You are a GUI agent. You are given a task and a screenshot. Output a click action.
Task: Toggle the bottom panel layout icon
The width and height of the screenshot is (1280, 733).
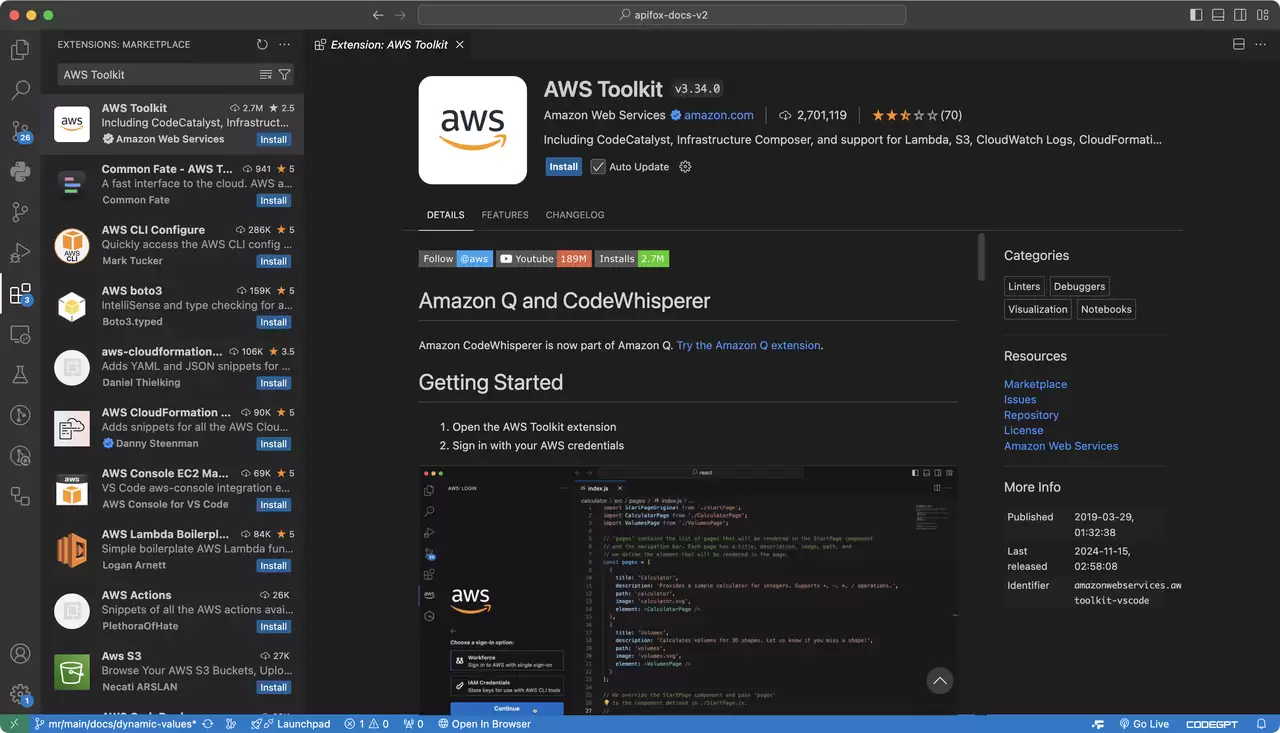coord(1219,15)
